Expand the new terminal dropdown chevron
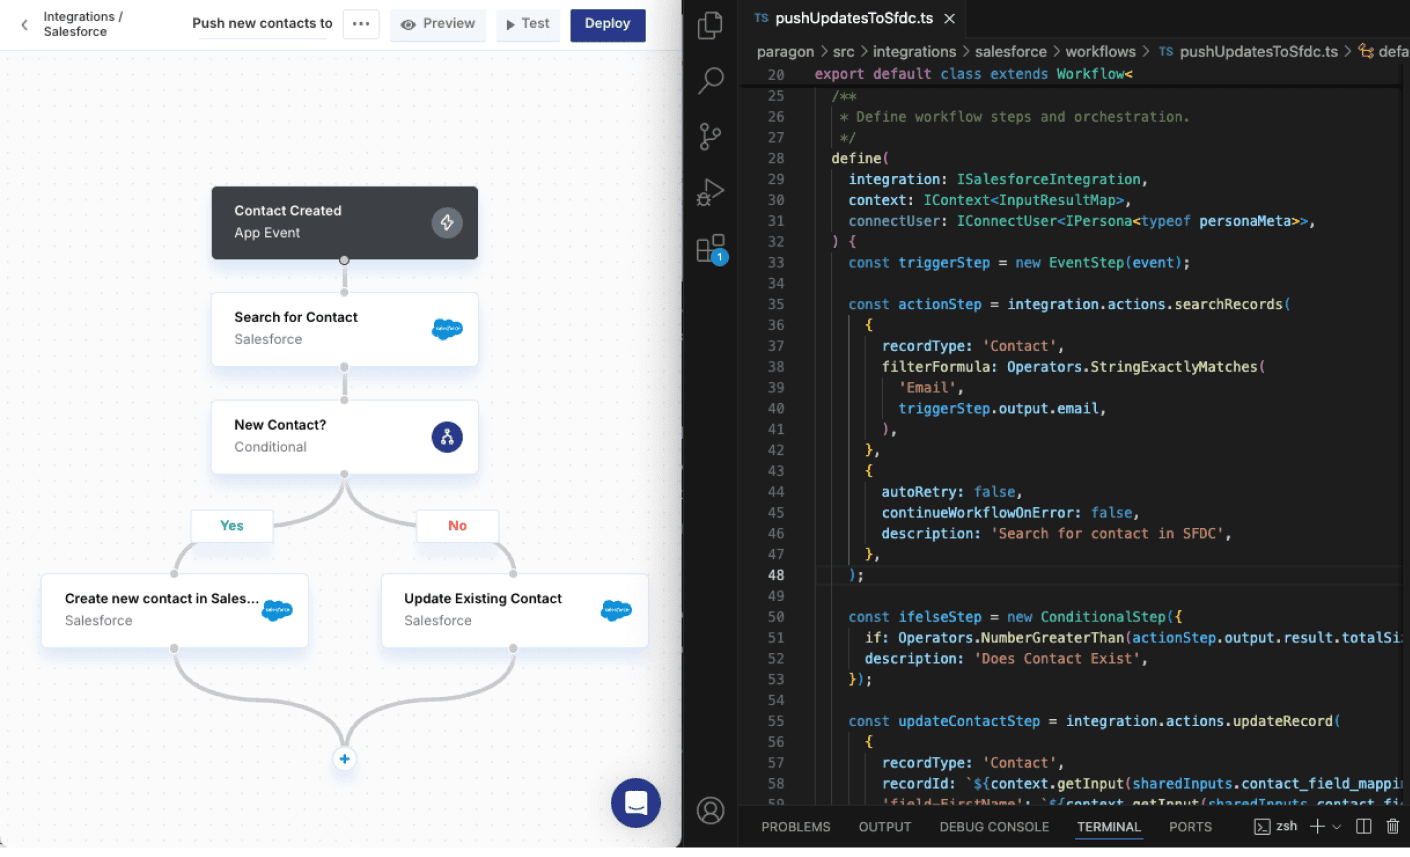 pos(1337,827)
